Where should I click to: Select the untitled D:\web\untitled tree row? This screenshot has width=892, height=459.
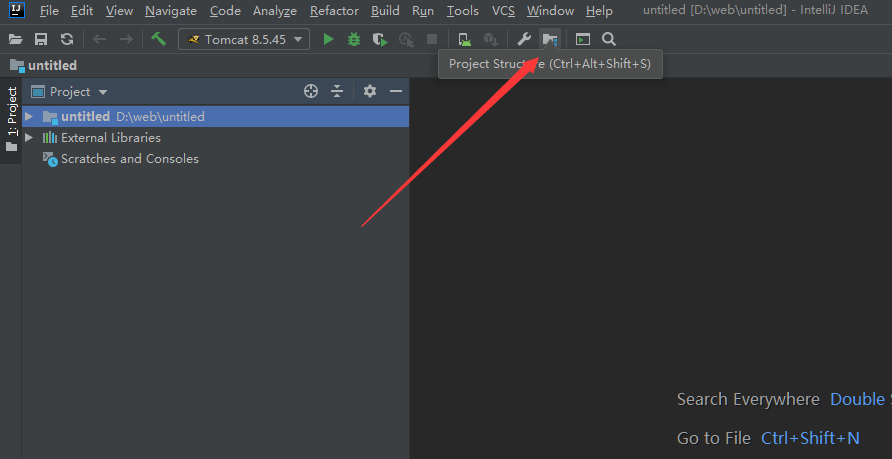[x=216, y=117]
